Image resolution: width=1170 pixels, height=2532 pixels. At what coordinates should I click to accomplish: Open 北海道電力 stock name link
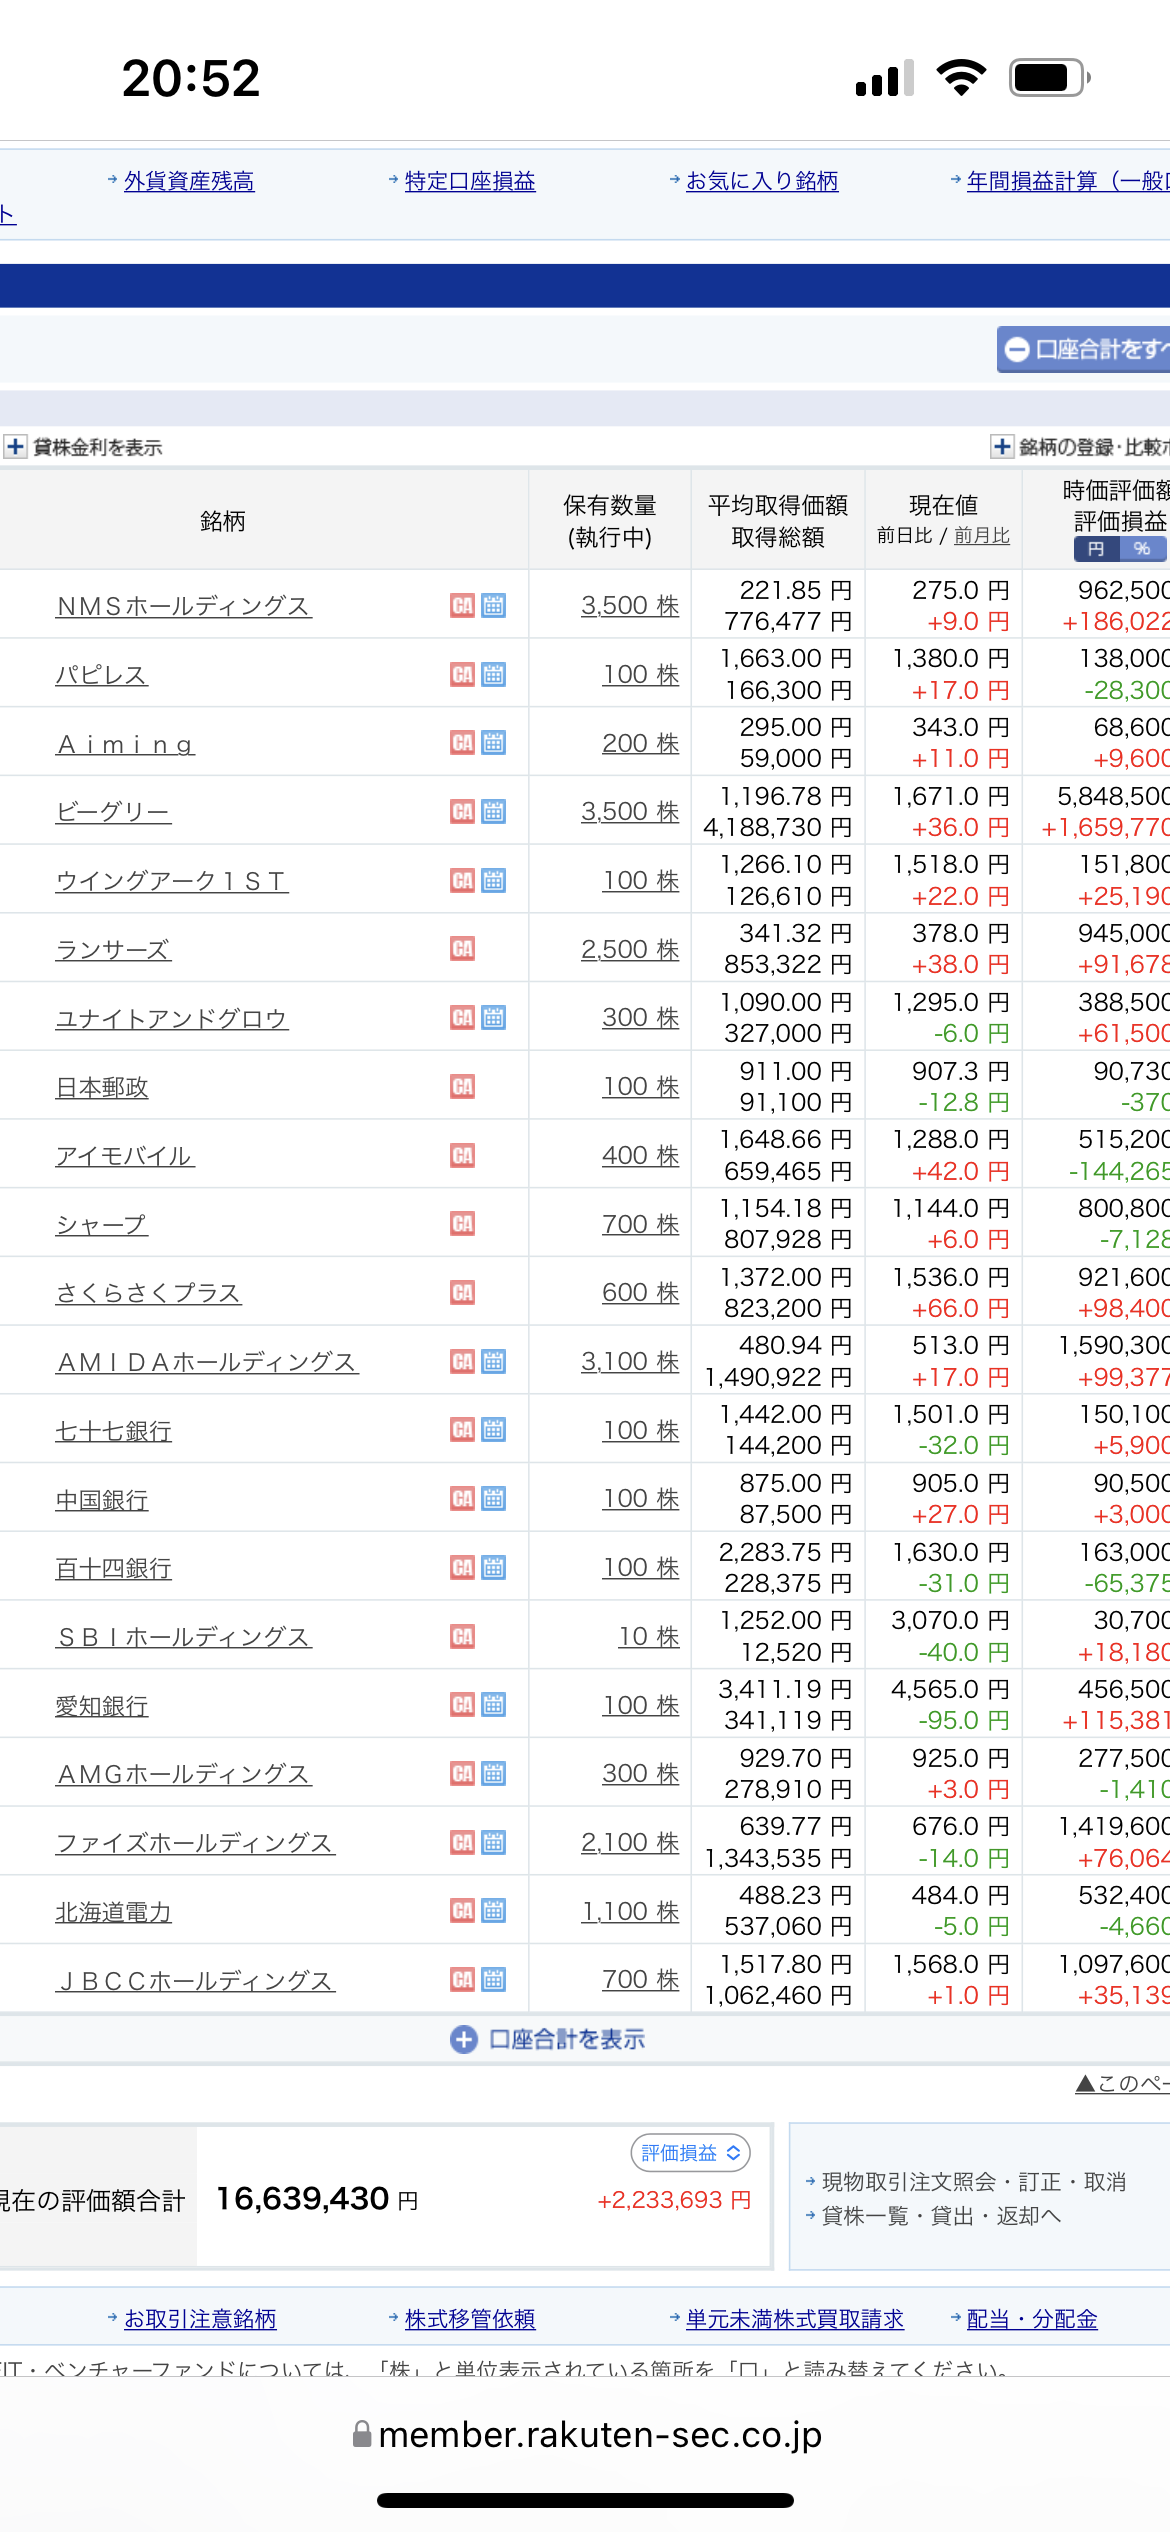(113, 1912)
